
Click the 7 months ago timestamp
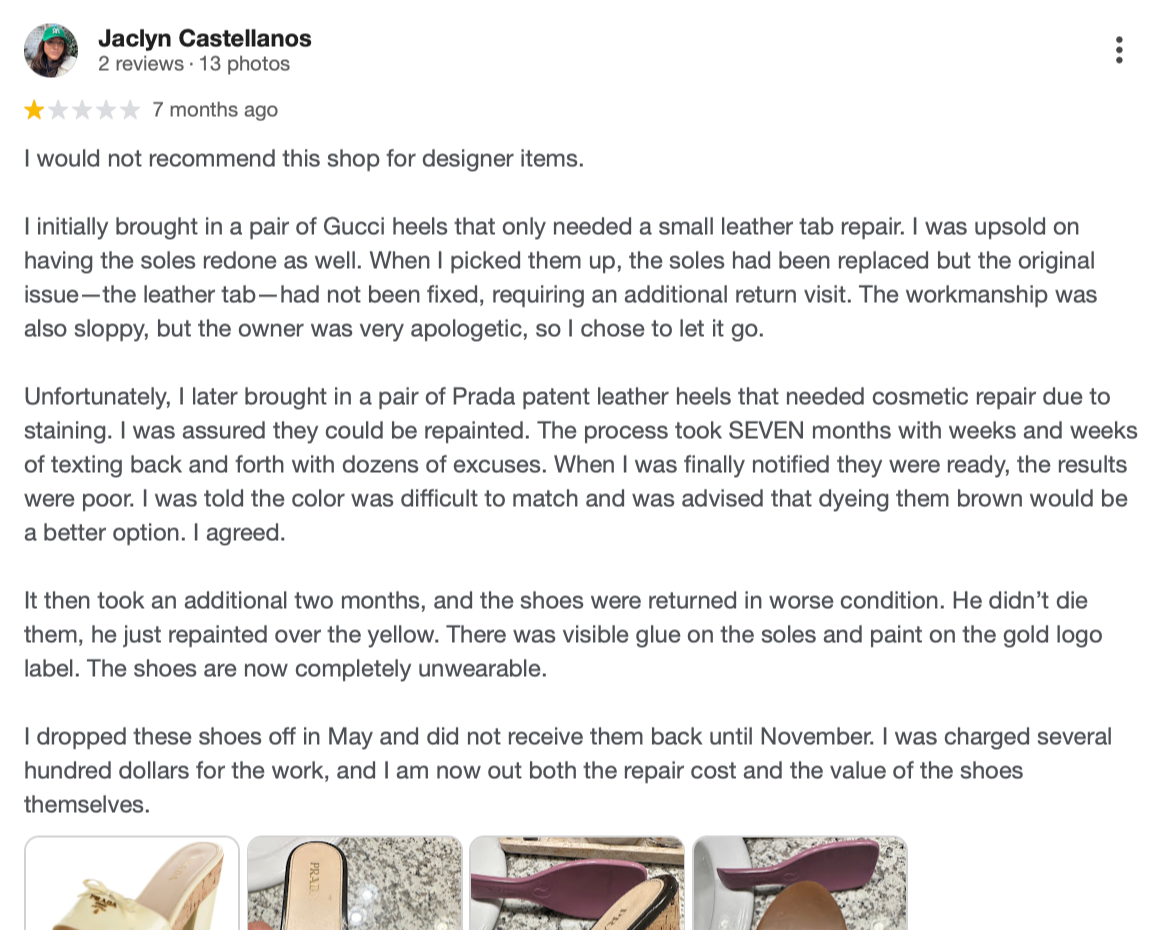[215, 110]
